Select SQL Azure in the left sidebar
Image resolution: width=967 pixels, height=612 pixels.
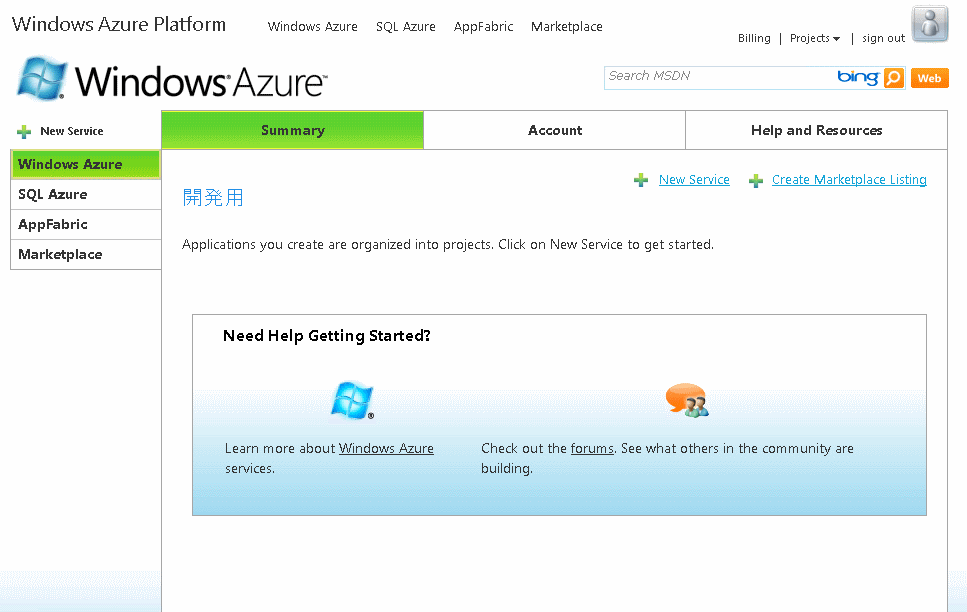86,194
